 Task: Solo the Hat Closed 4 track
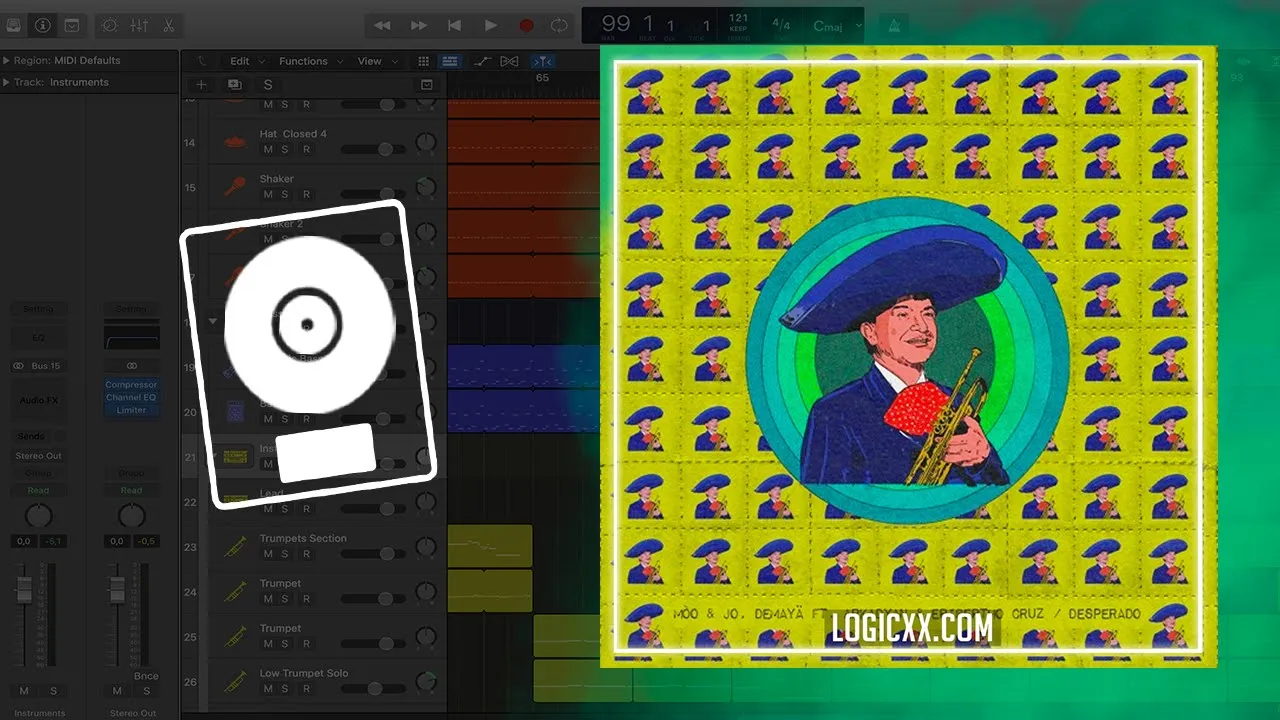[x=285, y=149]
